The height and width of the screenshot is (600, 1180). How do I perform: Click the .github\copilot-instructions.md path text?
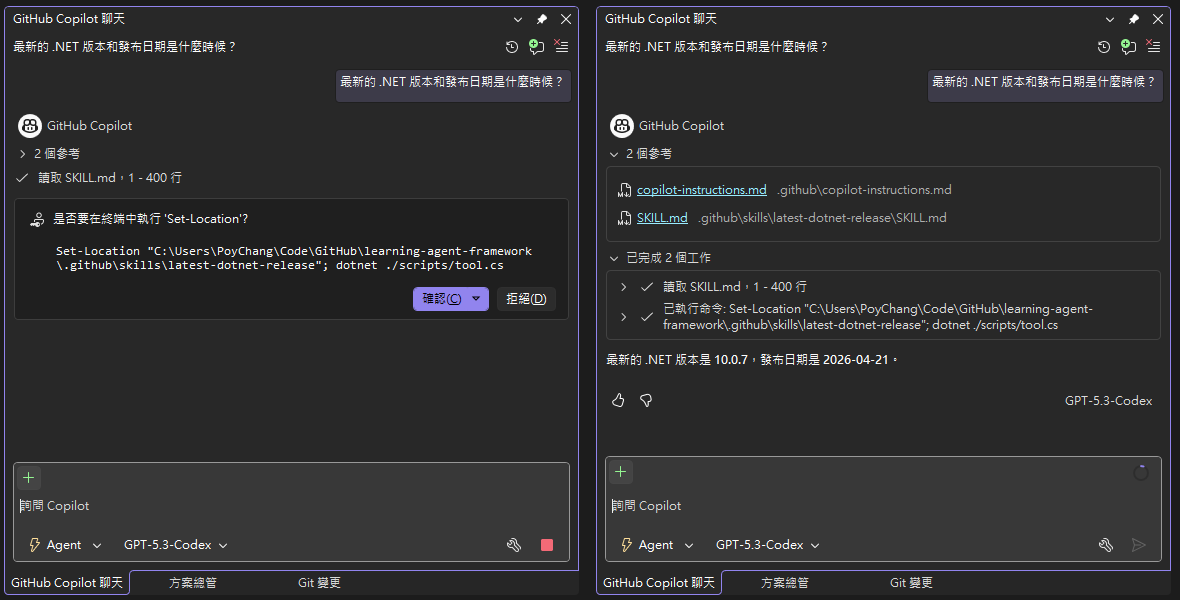point(865,190)
